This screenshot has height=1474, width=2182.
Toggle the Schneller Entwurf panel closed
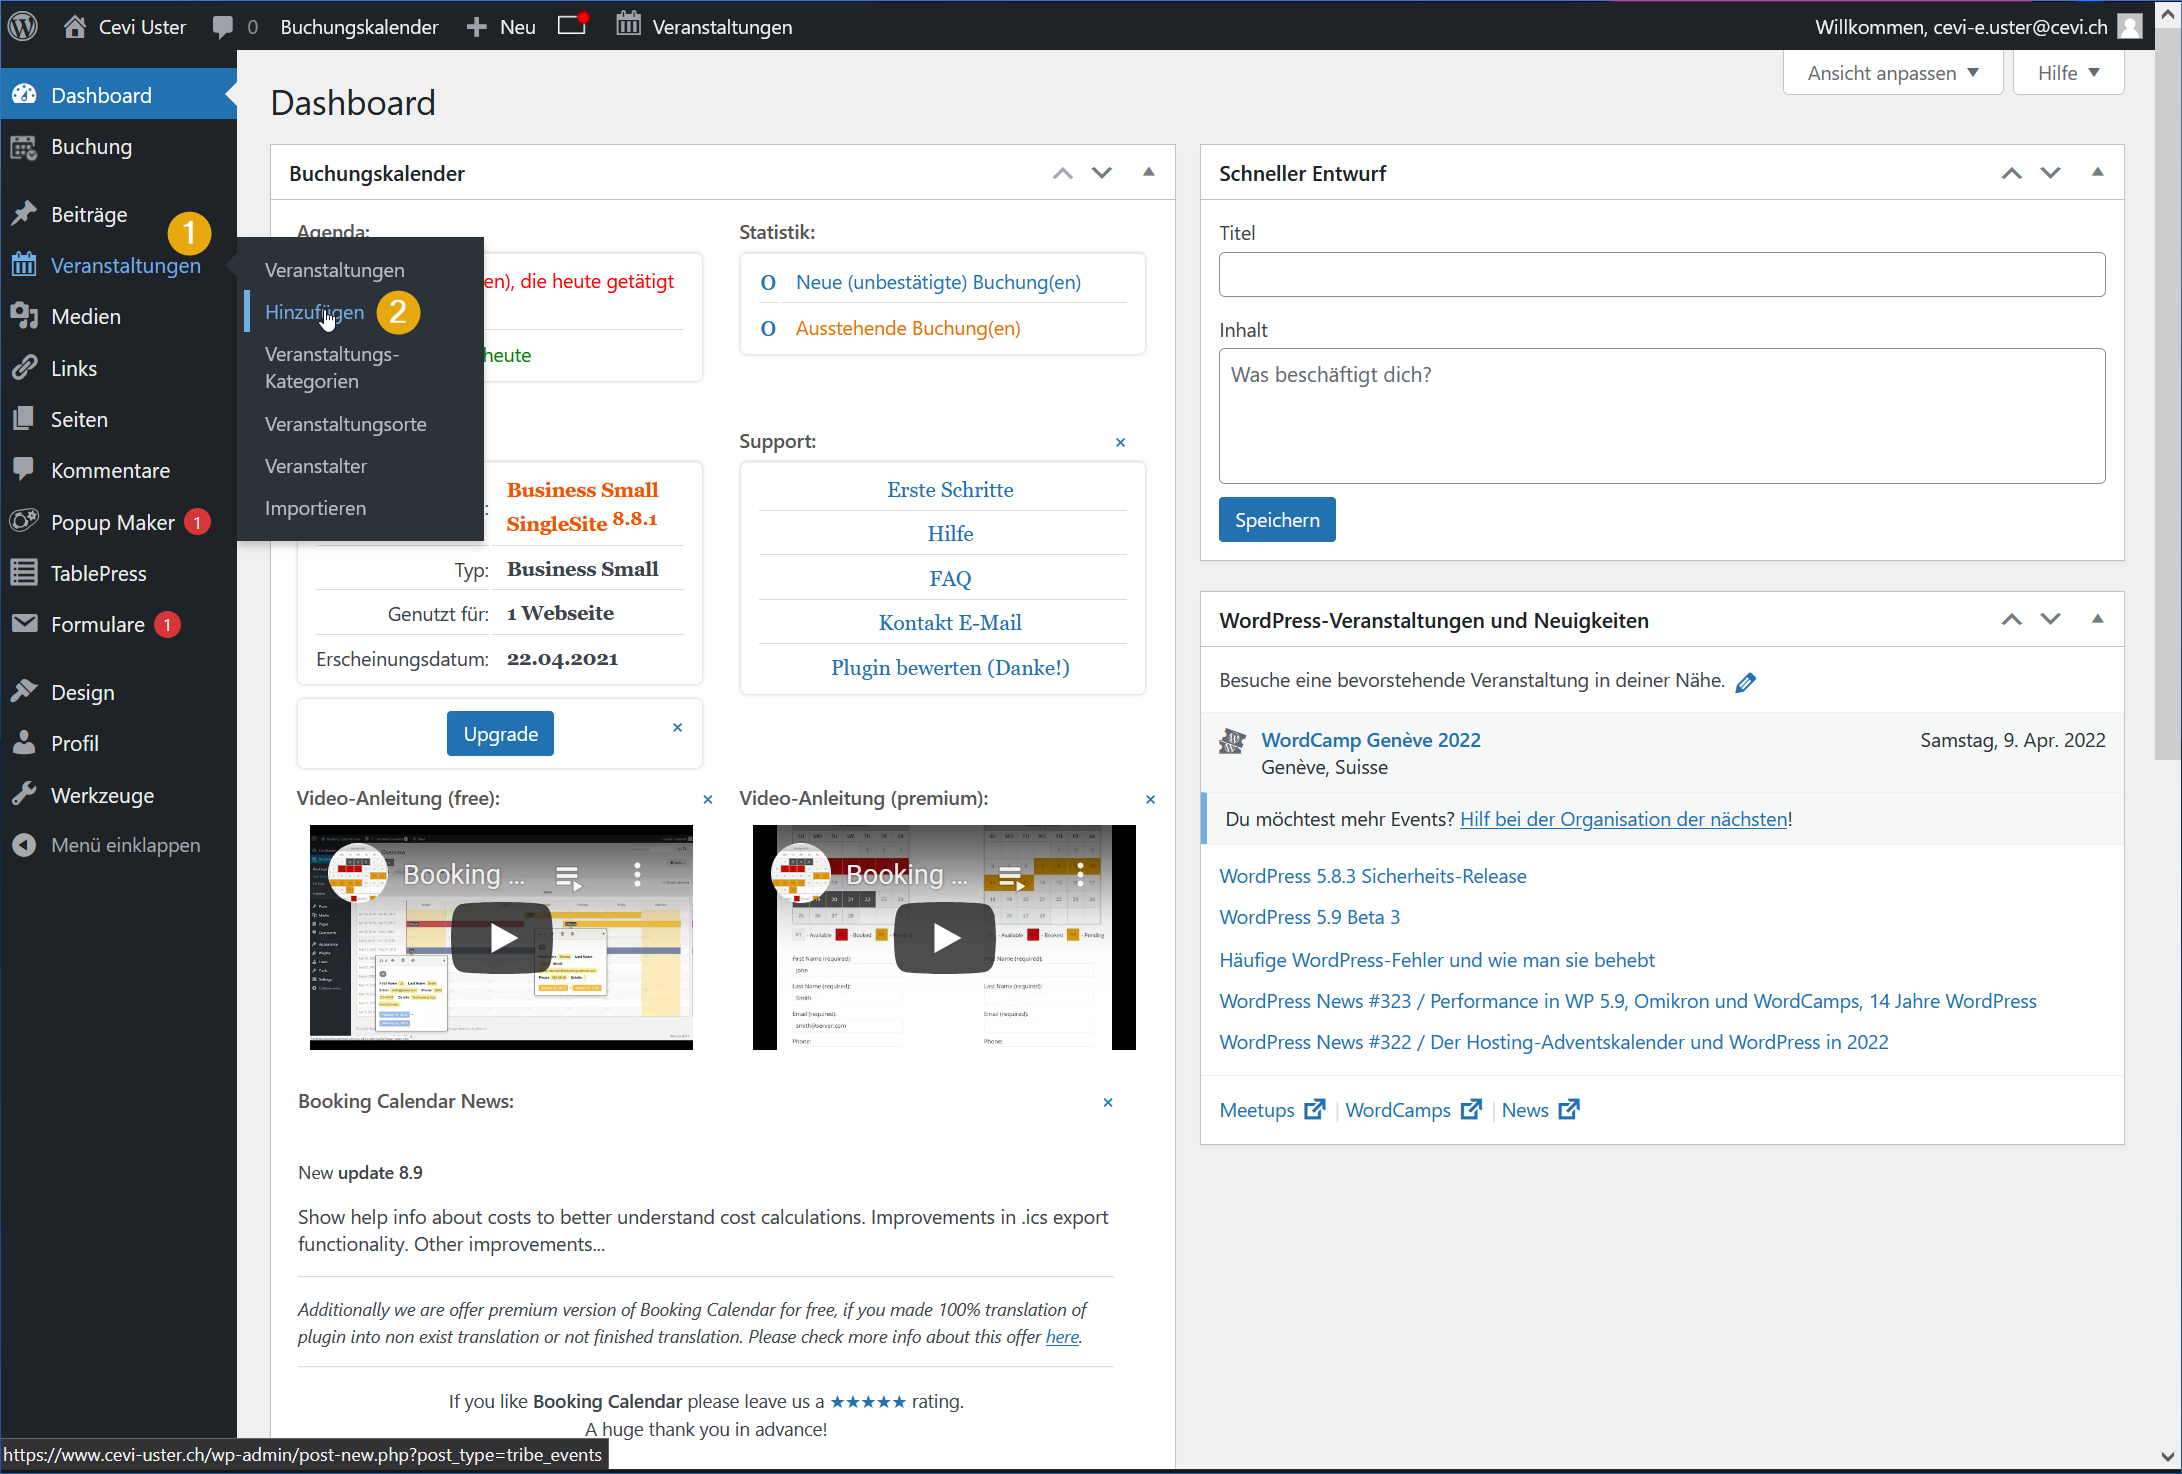(2098, 172)
